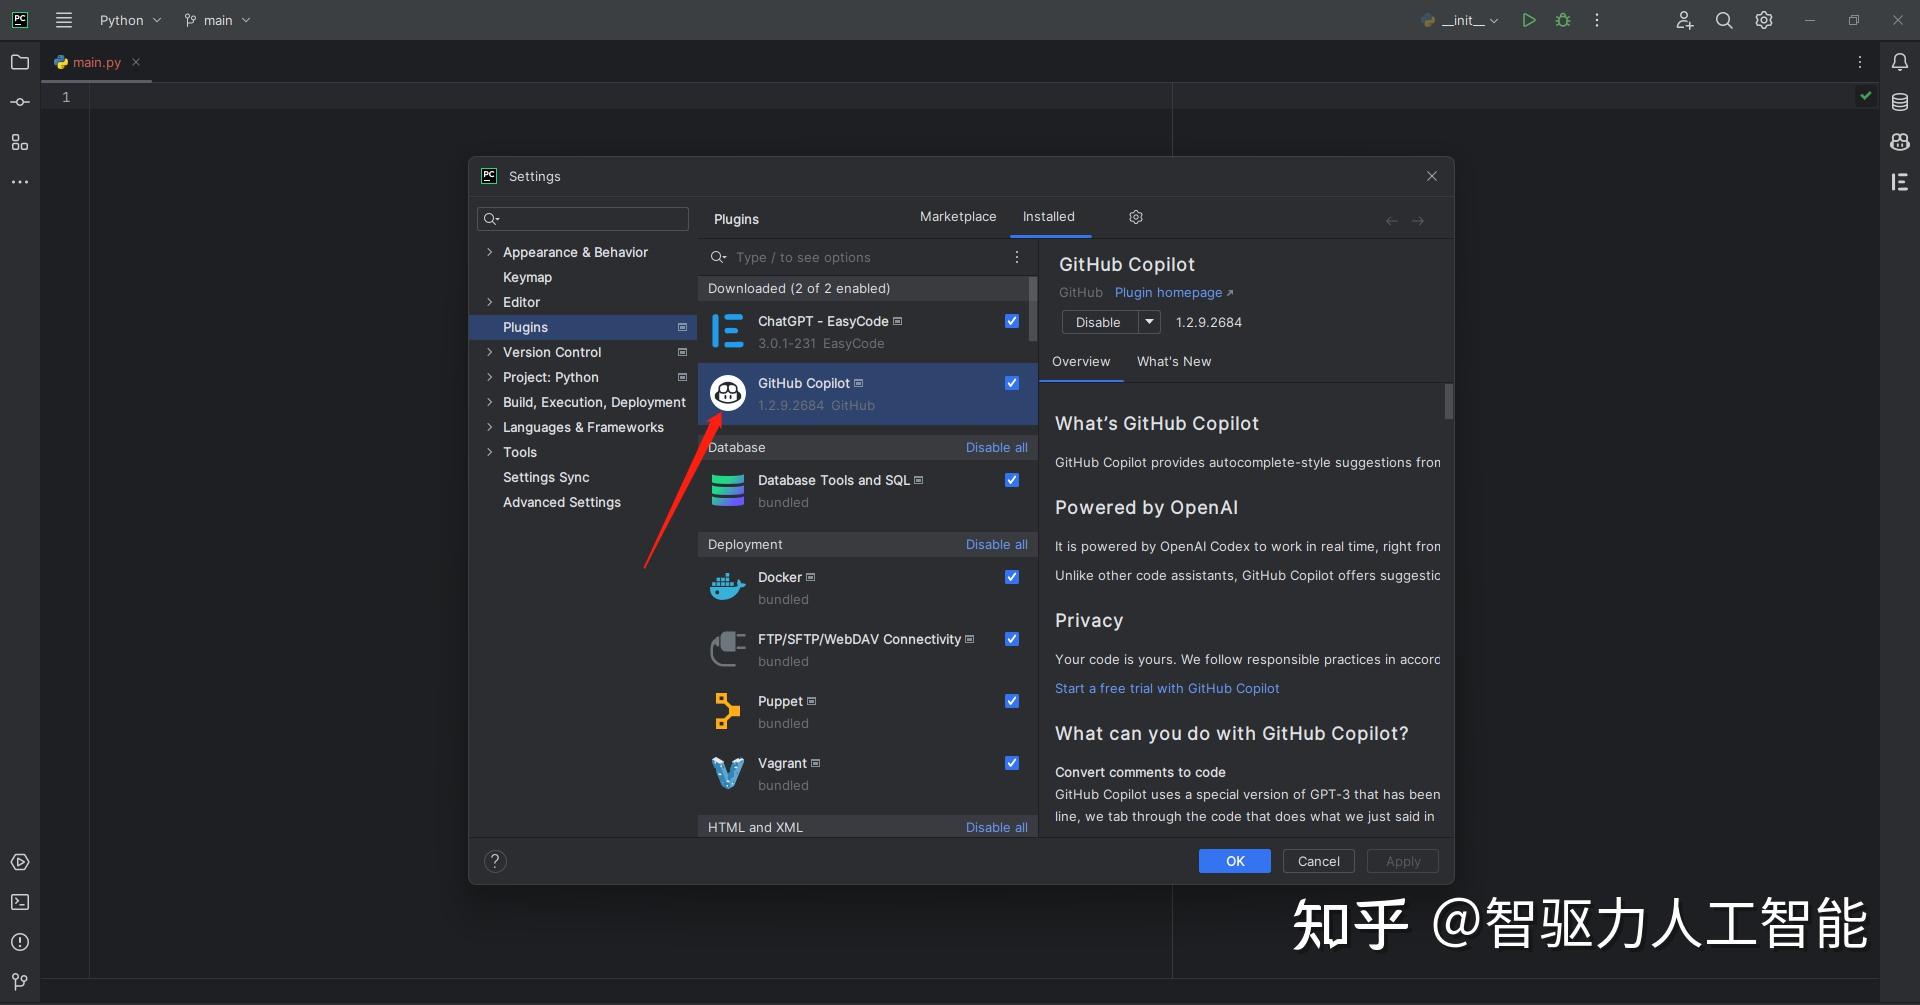1920x1005 pixels.
Task: Disable the Docker plugin checkbox
Action: click(1011, 577)
